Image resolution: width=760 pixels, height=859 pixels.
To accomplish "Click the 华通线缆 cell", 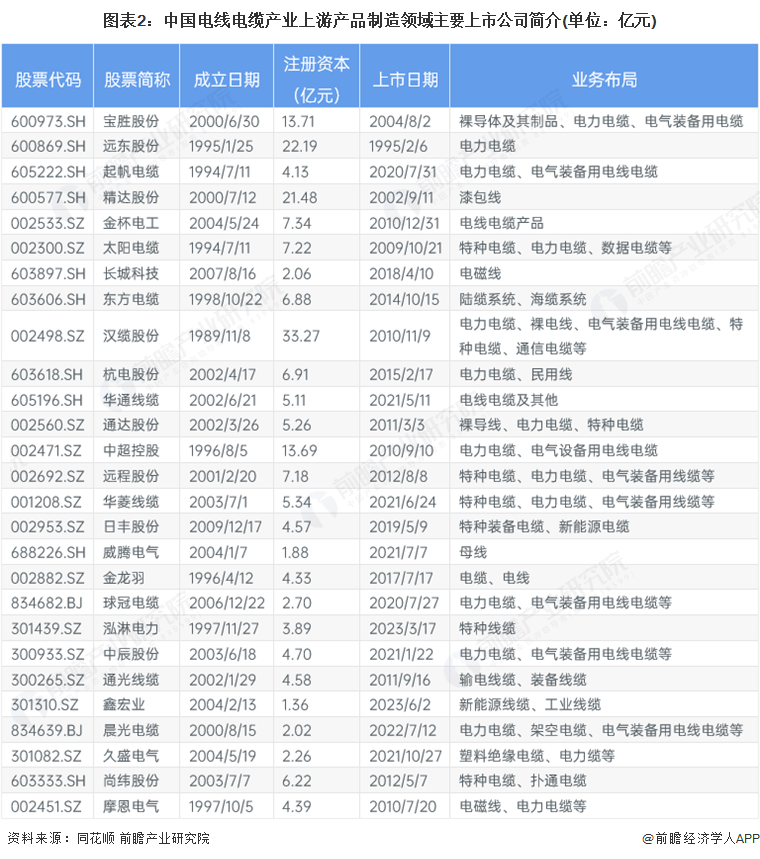I will click(131, 400).
